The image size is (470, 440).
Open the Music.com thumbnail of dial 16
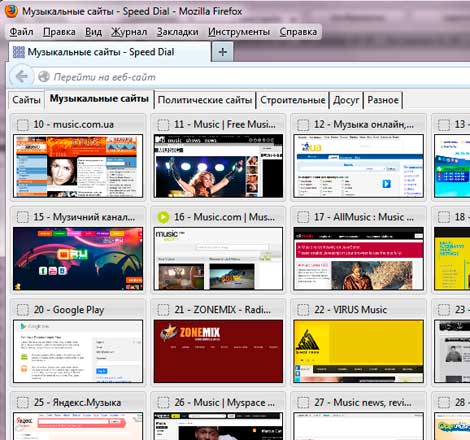pyautogui.click(x=218, y=259)
